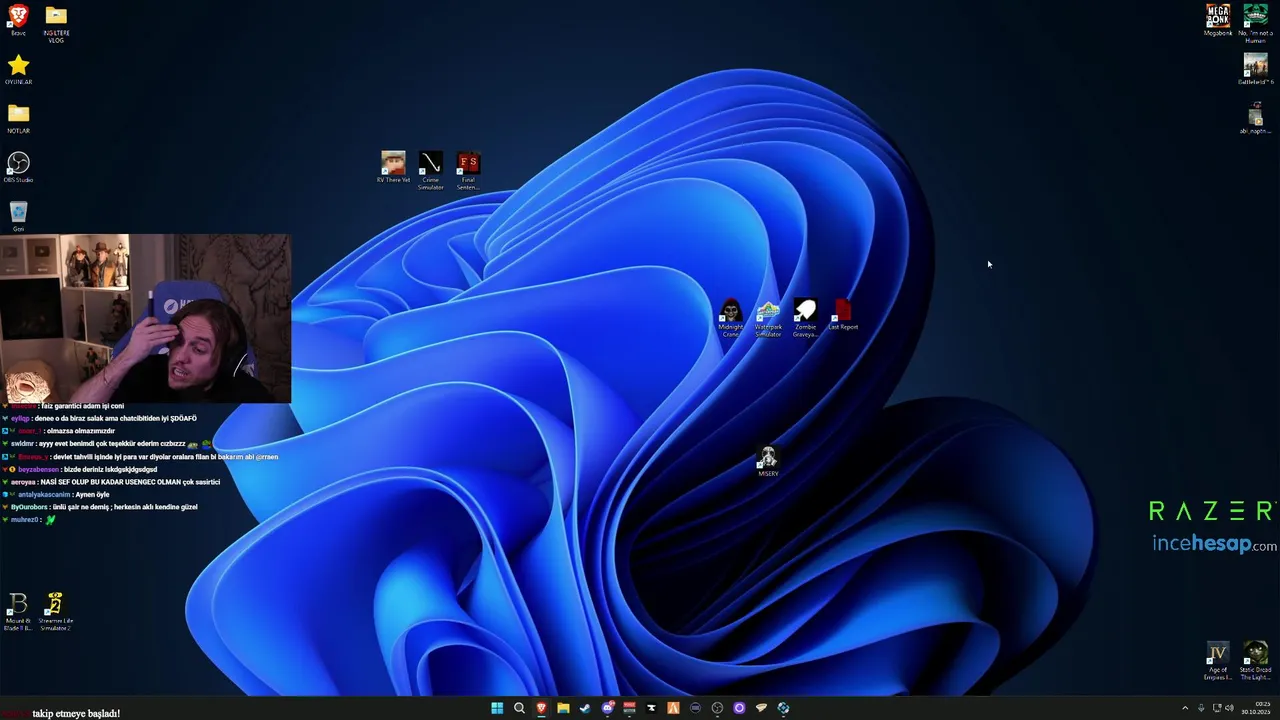Launch OBS Studio from the desktop
Image resolution: width=1280 pixels, height=720 pixels.
point(18,167)
